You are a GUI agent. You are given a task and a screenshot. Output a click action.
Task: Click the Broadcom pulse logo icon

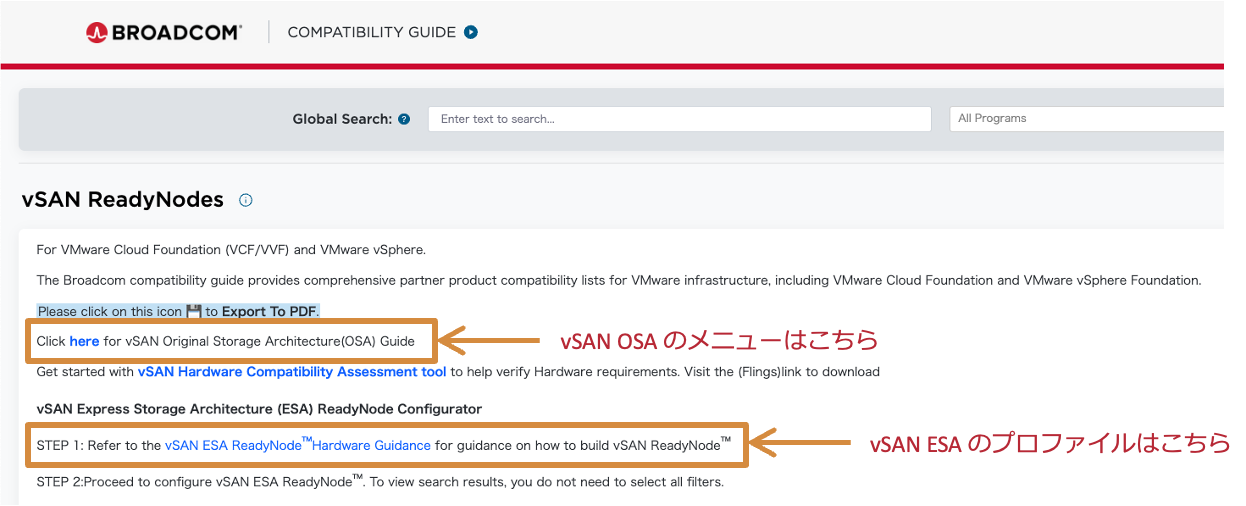(x=96, y=32)
